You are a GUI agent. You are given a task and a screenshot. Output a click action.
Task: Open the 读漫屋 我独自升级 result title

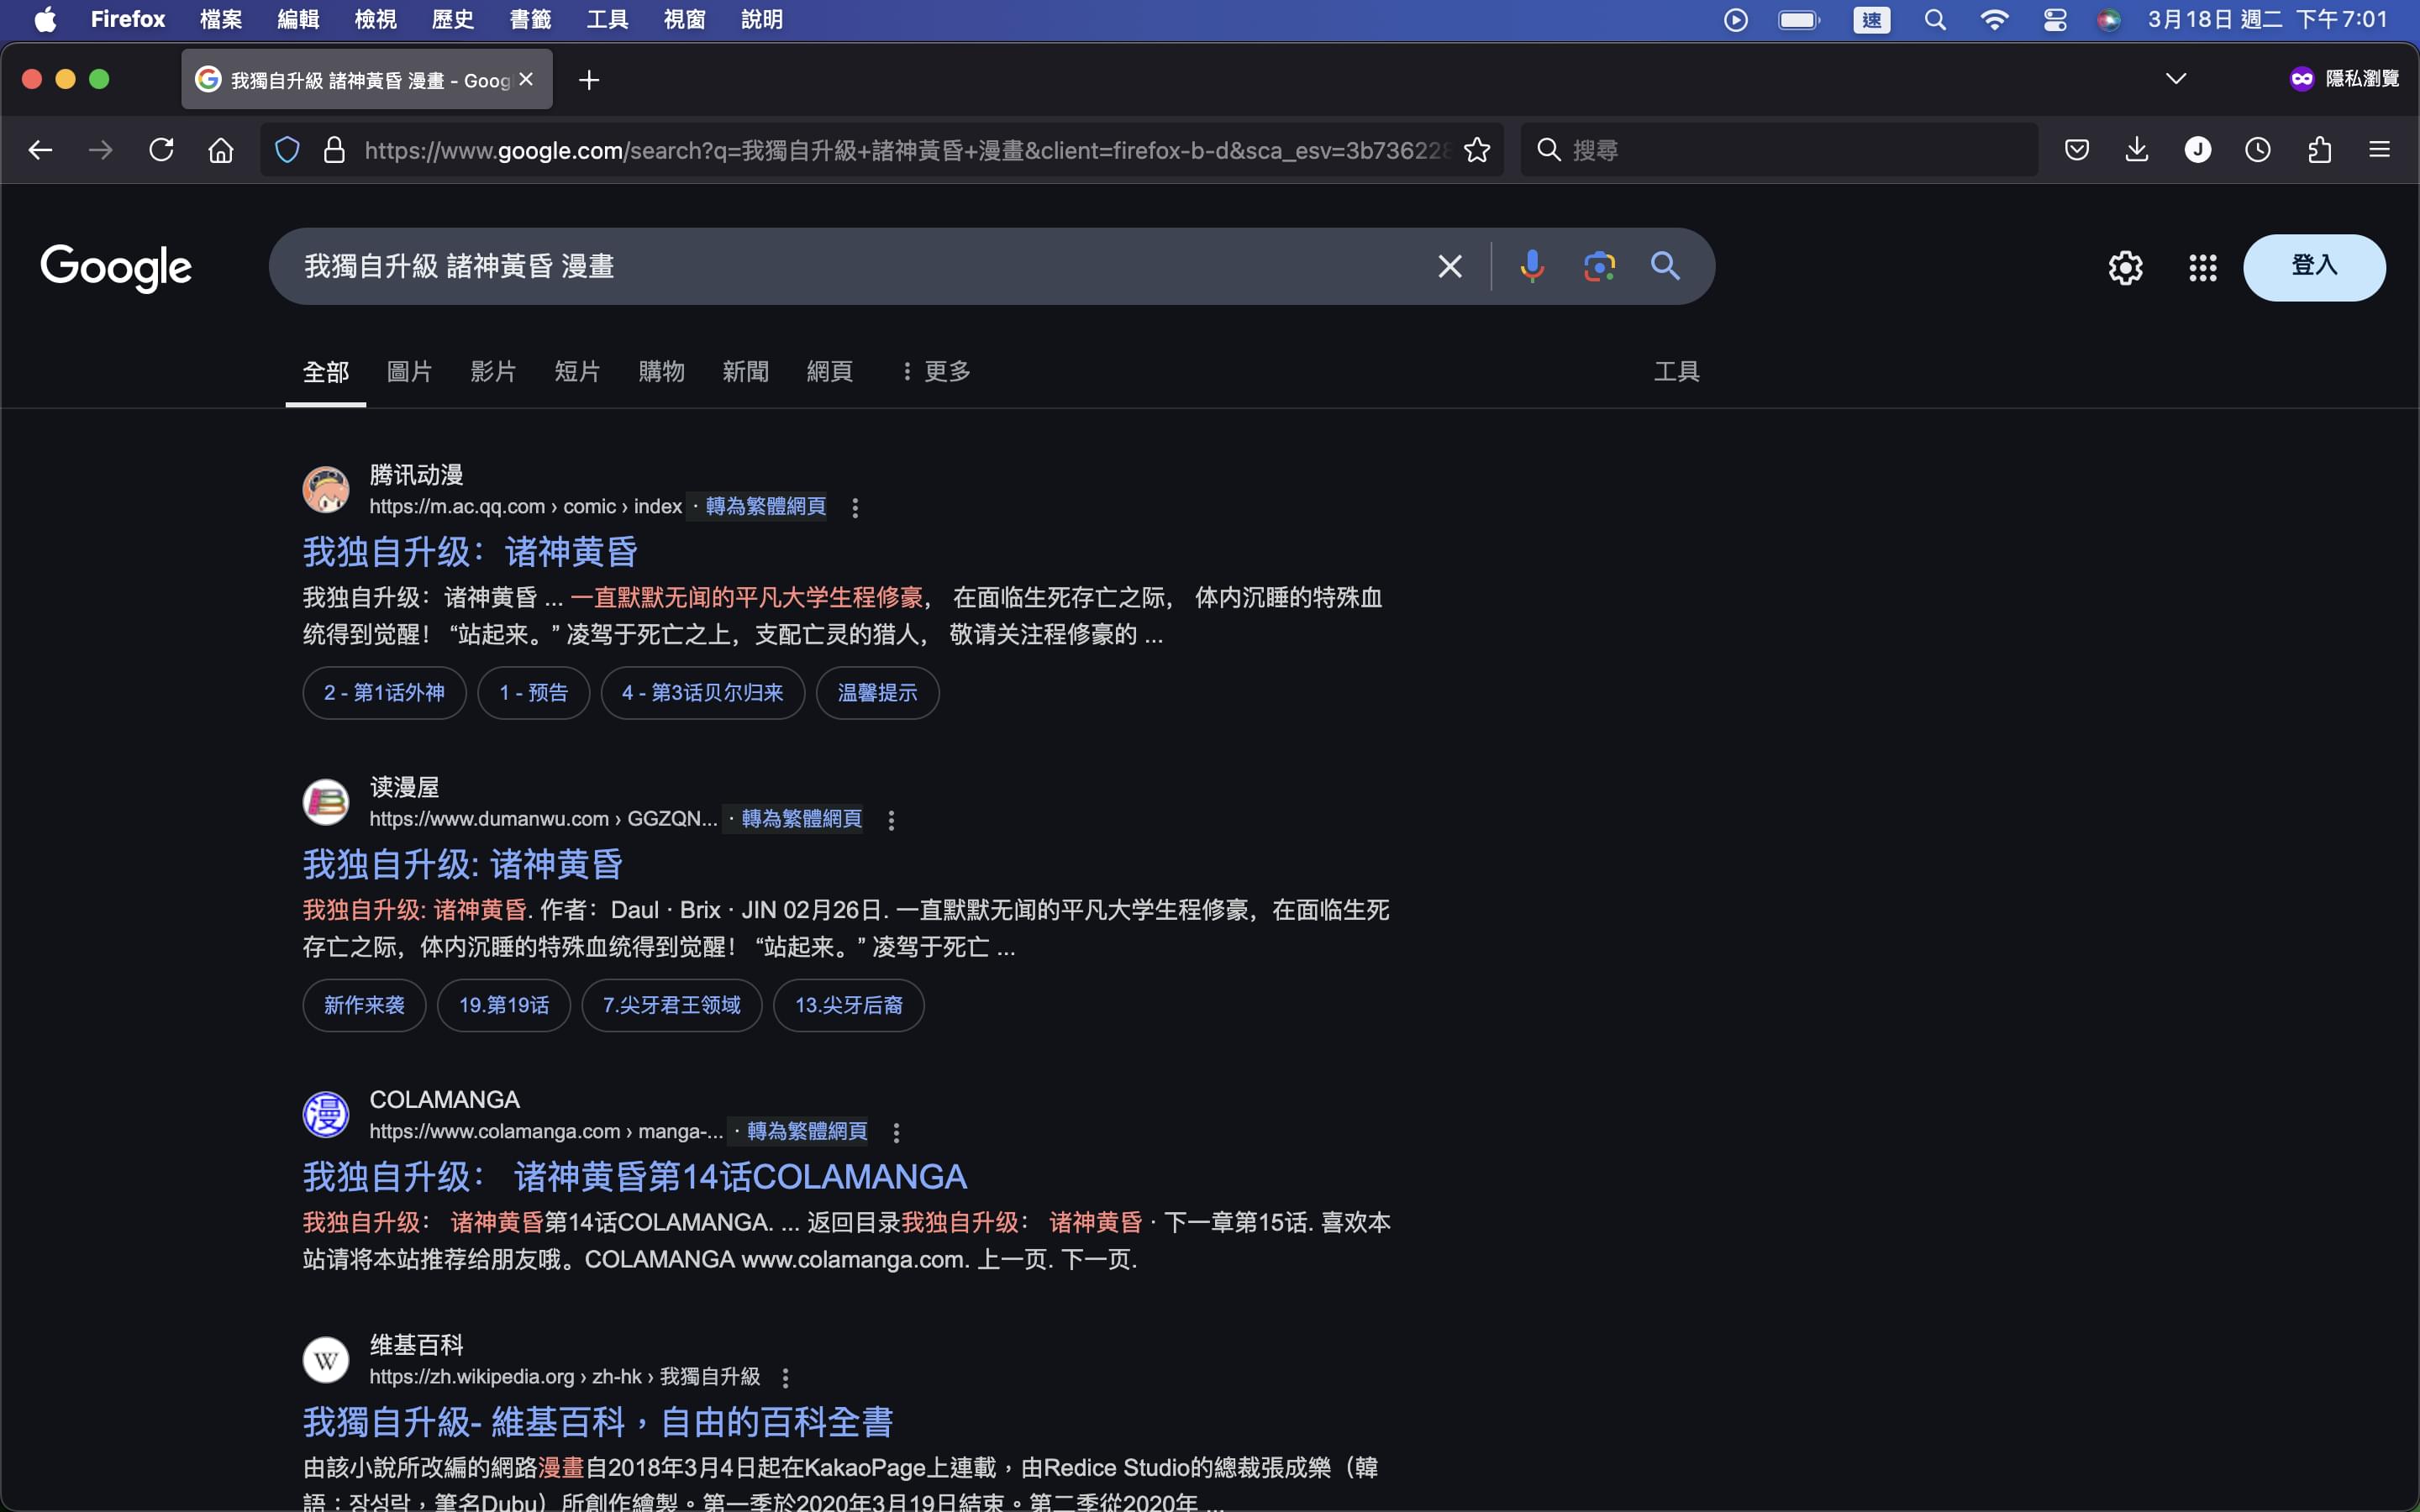tap(463, 864)
